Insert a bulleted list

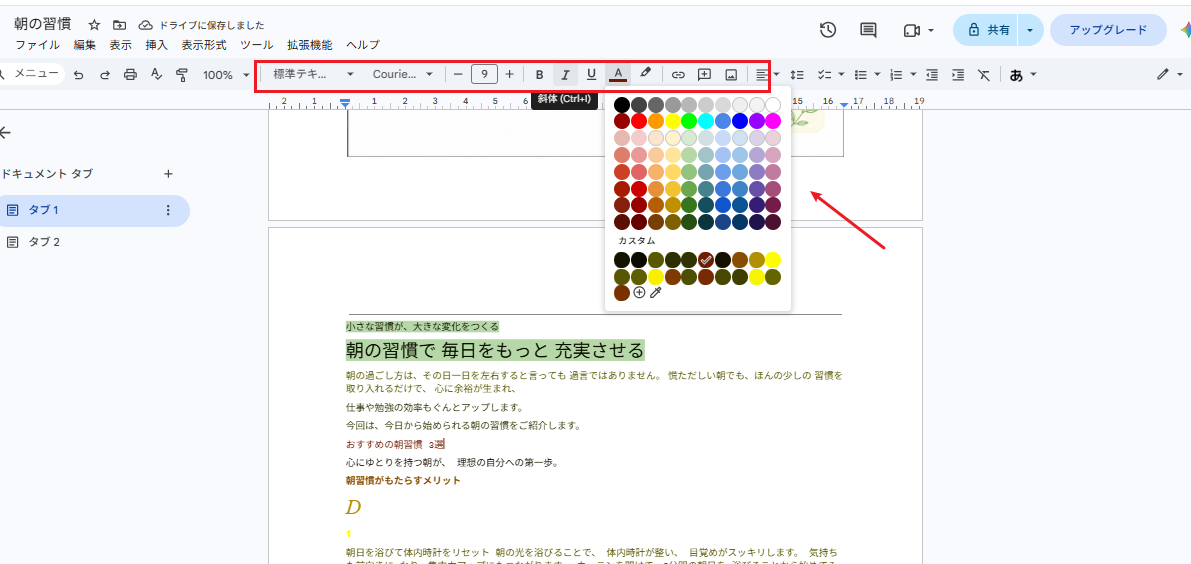pyautogui.click(x=861, y=74)
